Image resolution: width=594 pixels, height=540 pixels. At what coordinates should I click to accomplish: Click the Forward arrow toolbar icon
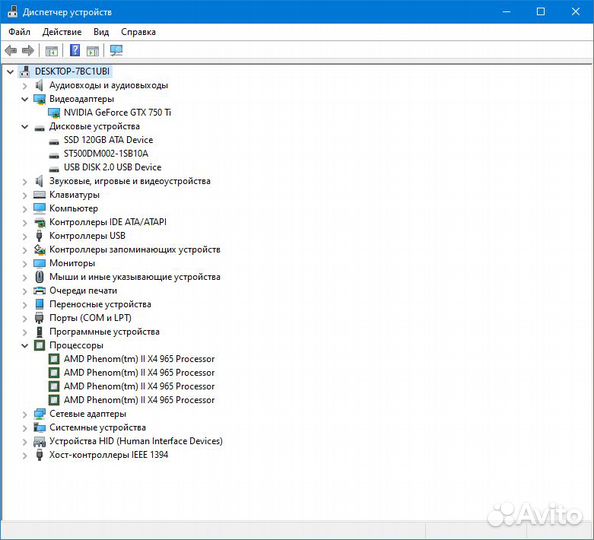(x=28, y=50)
